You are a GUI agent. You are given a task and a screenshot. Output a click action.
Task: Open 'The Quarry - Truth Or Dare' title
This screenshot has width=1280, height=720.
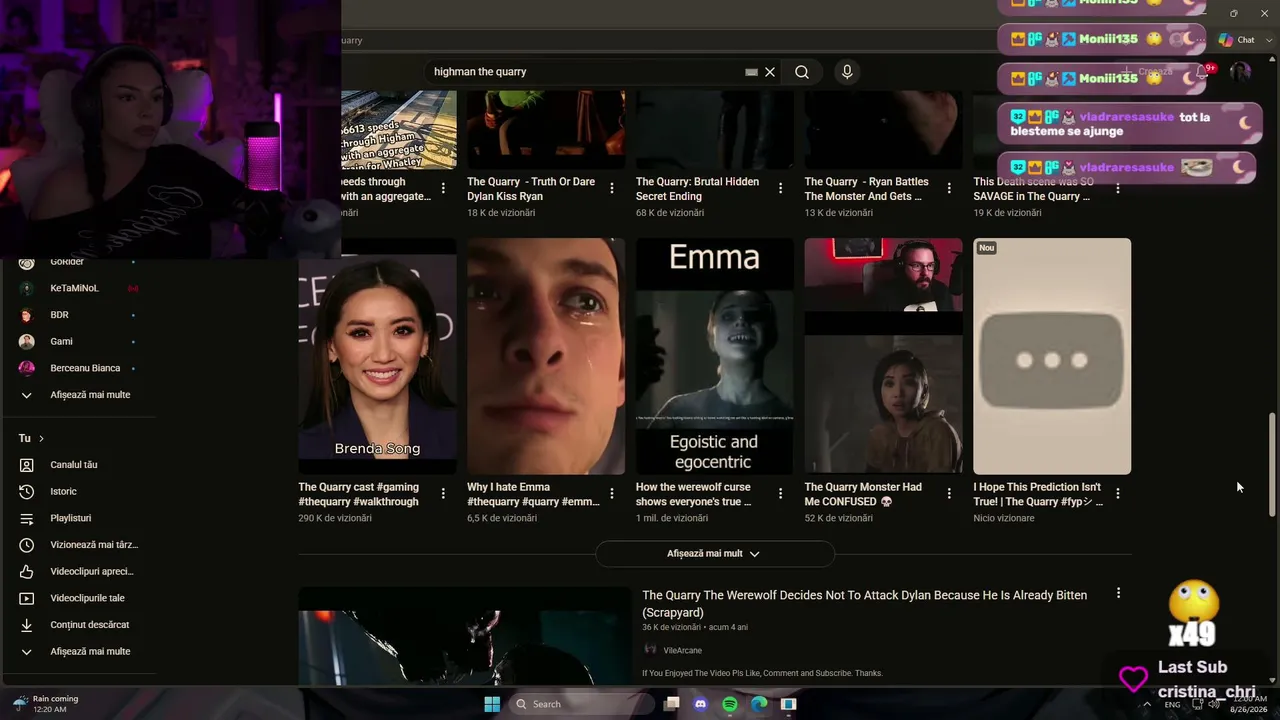point(531,189)
